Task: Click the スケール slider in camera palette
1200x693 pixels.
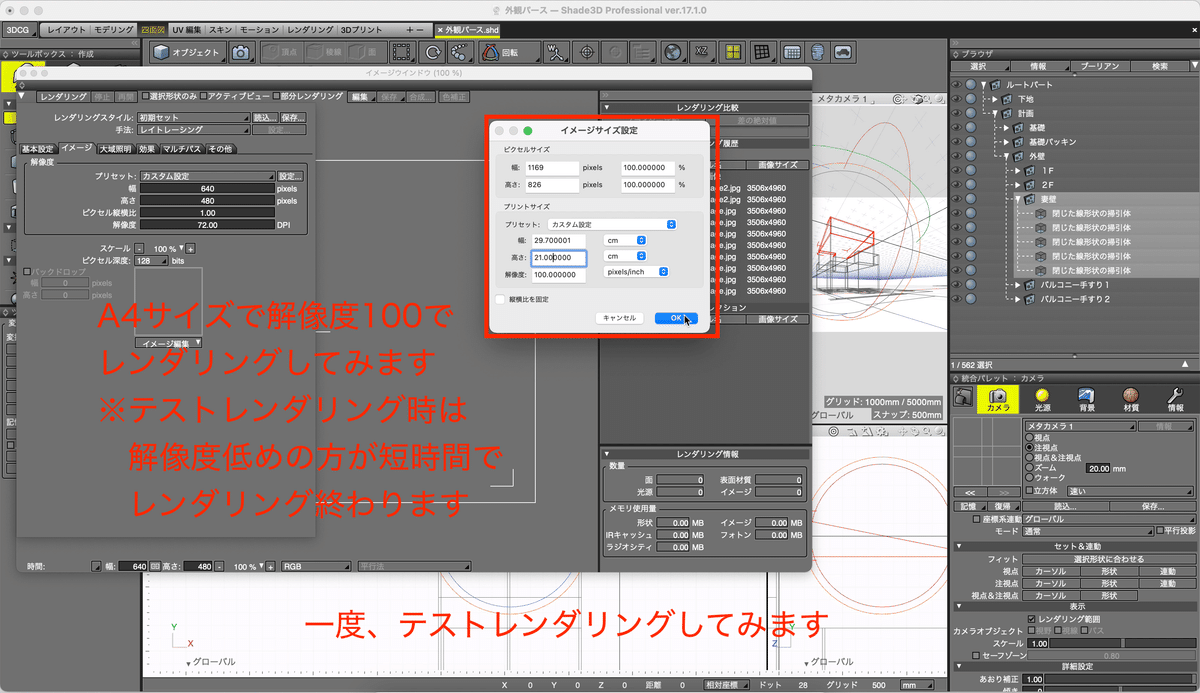Action: 1125,643
